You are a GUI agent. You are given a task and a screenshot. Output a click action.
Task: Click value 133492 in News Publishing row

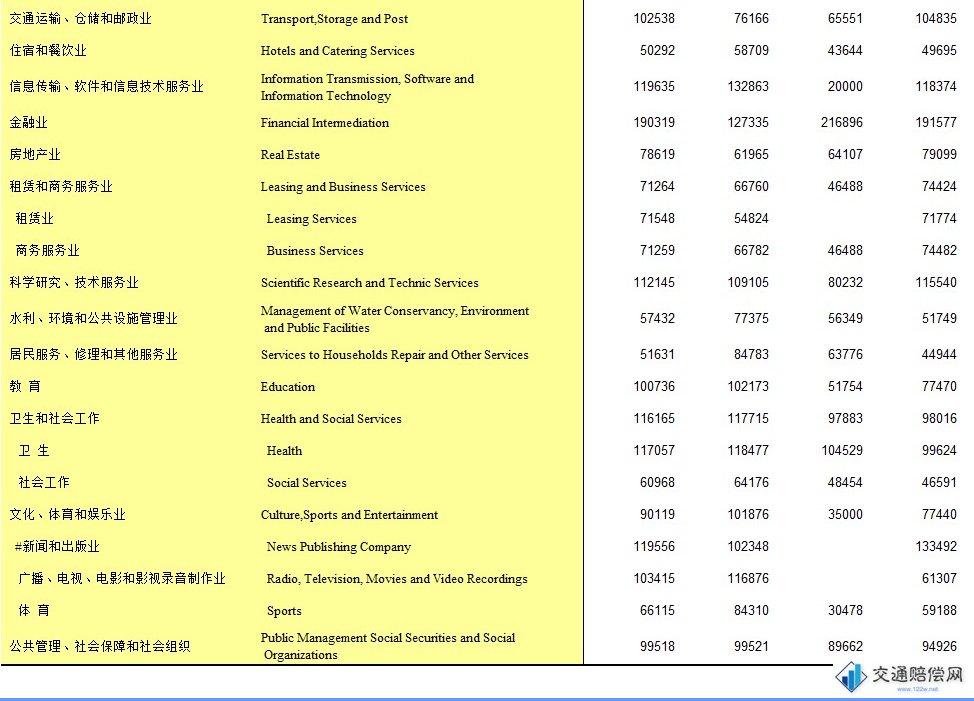(936, 546)
